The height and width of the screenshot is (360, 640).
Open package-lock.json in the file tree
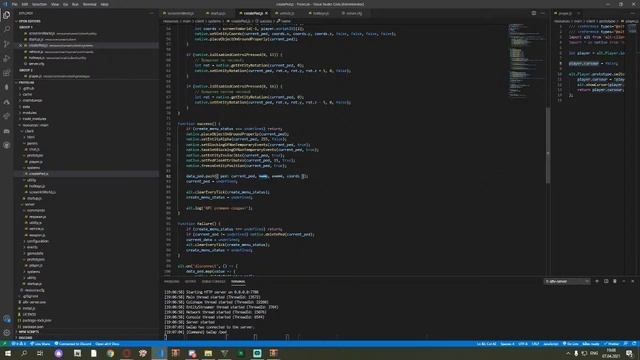36,321
